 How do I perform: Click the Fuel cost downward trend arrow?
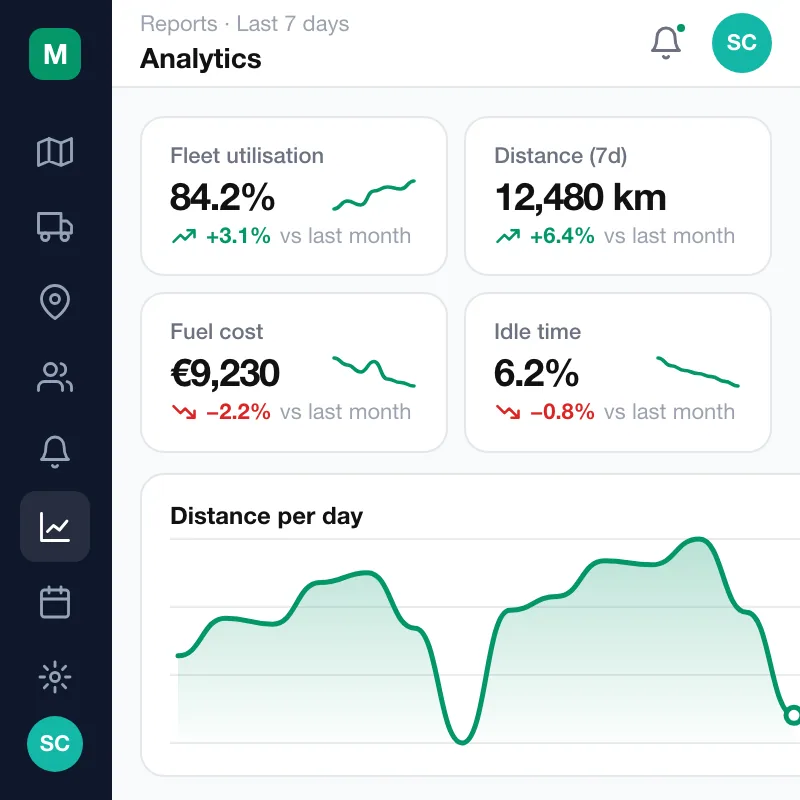tap(184, 412)
